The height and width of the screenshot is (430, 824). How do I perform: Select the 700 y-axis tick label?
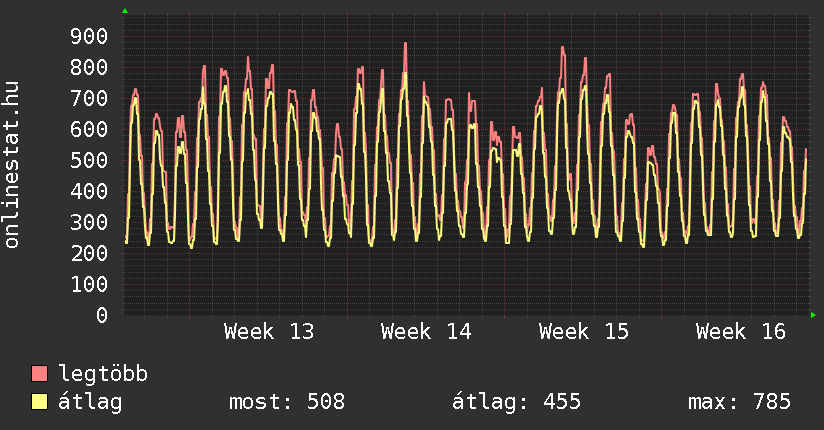[x=89, y=99]
